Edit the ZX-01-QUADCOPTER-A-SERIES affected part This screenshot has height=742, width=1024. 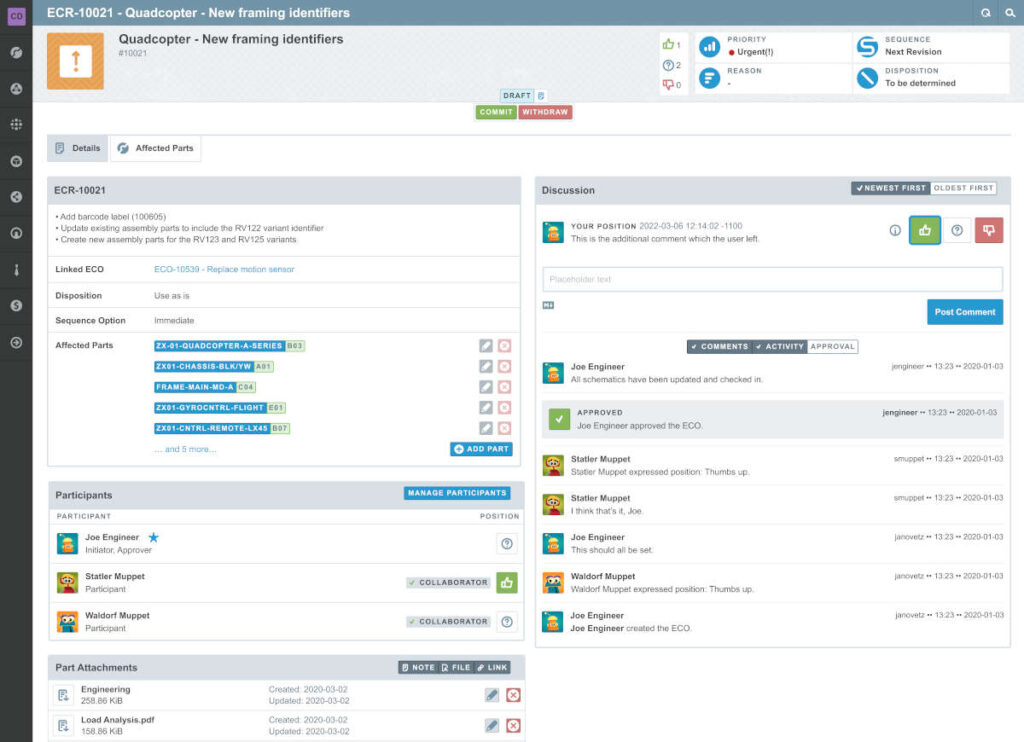pos(486,346)
